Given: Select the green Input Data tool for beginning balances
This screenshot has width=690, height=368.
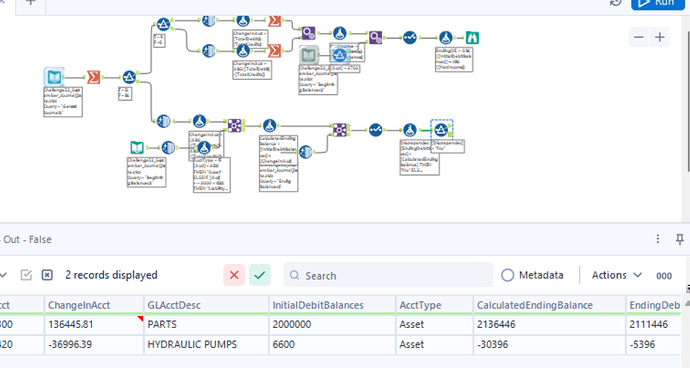Looking at the screenshot, I should (137, 147).
